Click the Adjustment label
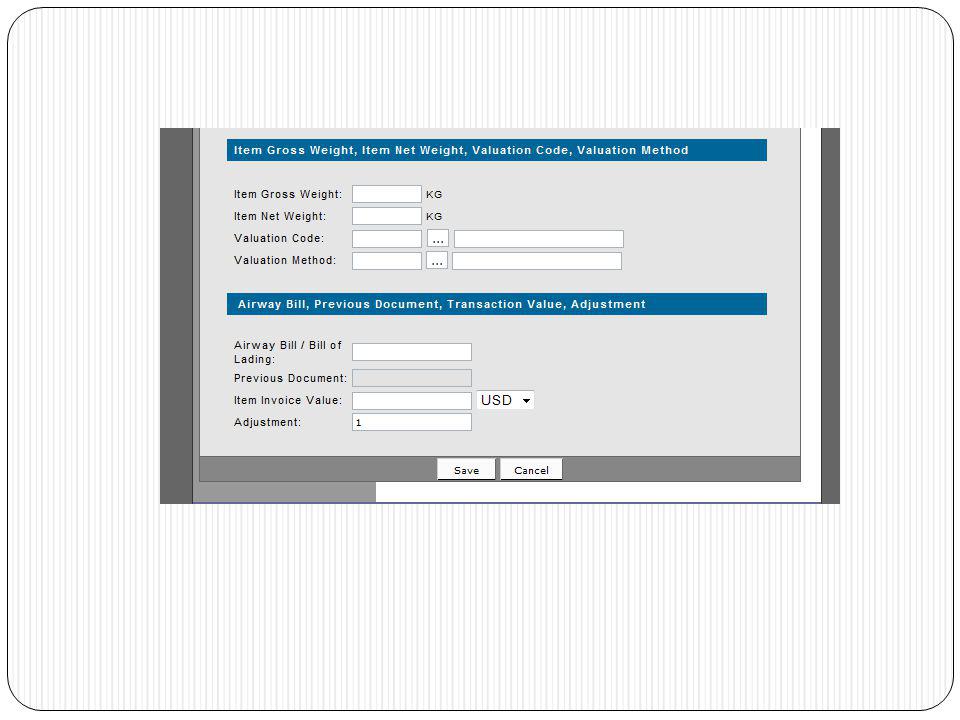960x720 pixels. (267, 422)
